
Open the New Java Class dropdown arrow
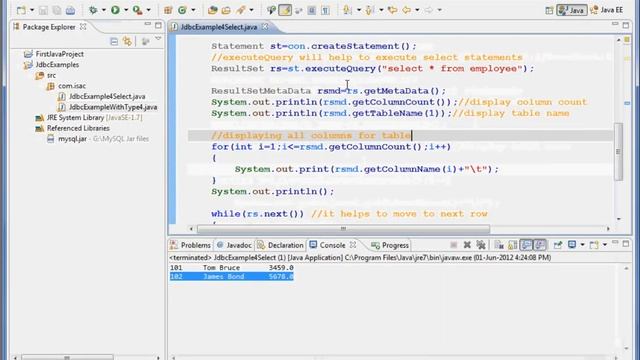pyautogui.click(x=193, y=10)
